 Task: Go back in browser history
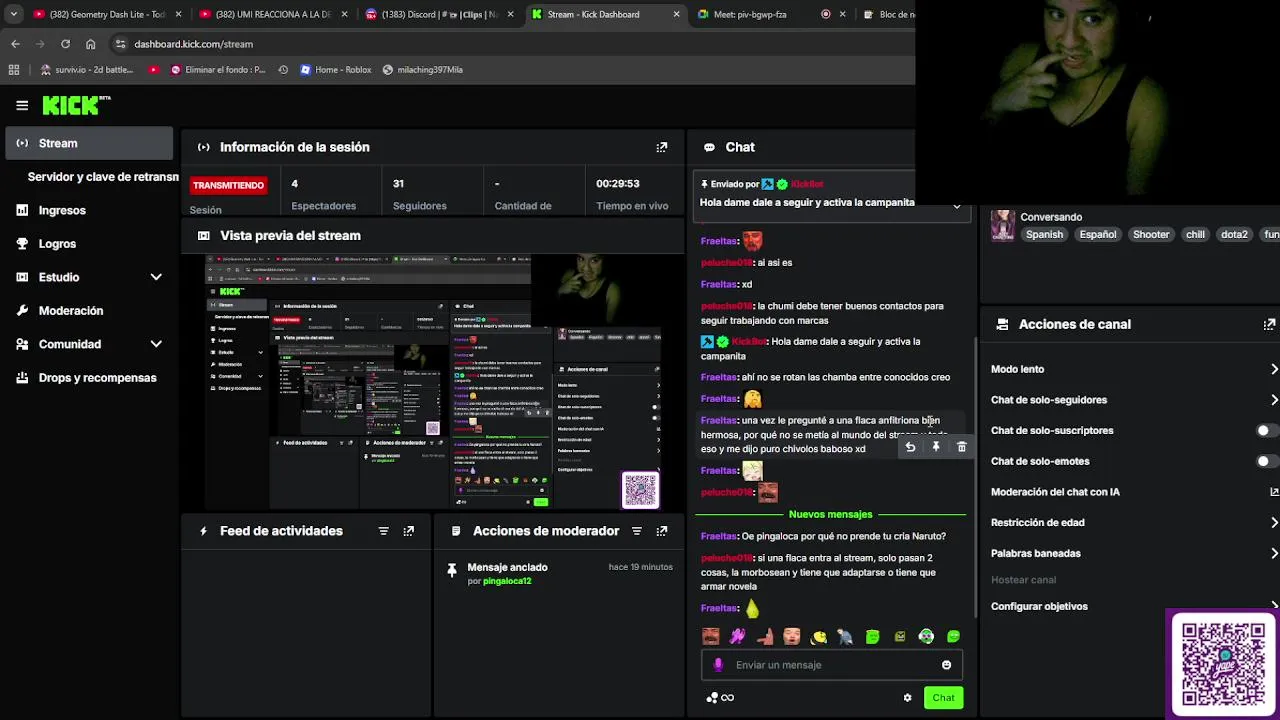15,44
